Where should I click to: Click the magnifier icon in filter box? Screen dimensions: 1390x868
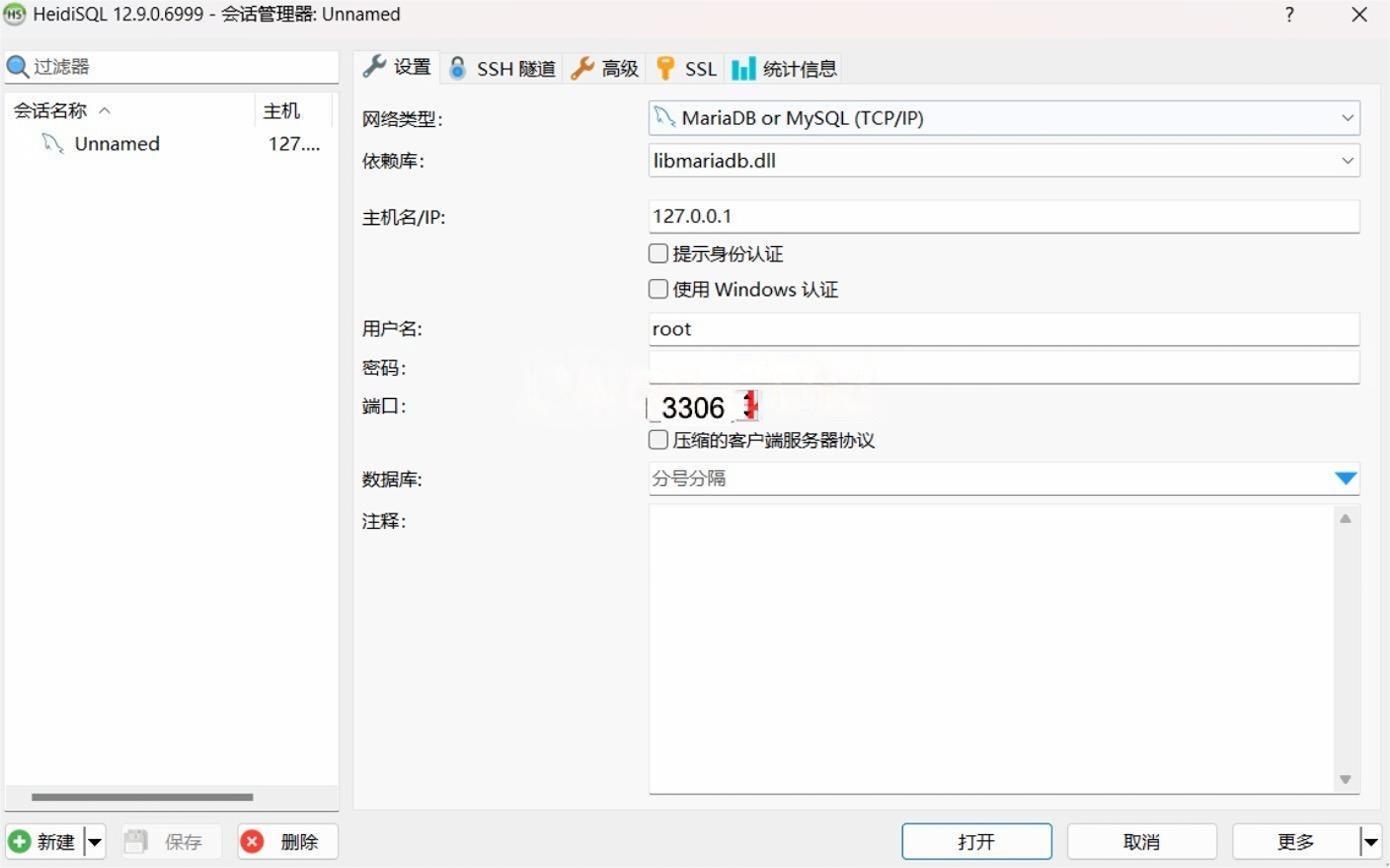tap(18, 67)
